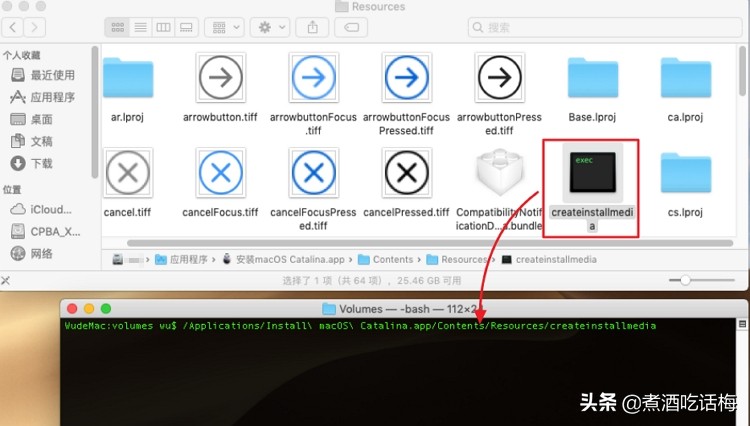Click the Resources folder title icon
Screen dimensions: 750x426
[342, 6]
